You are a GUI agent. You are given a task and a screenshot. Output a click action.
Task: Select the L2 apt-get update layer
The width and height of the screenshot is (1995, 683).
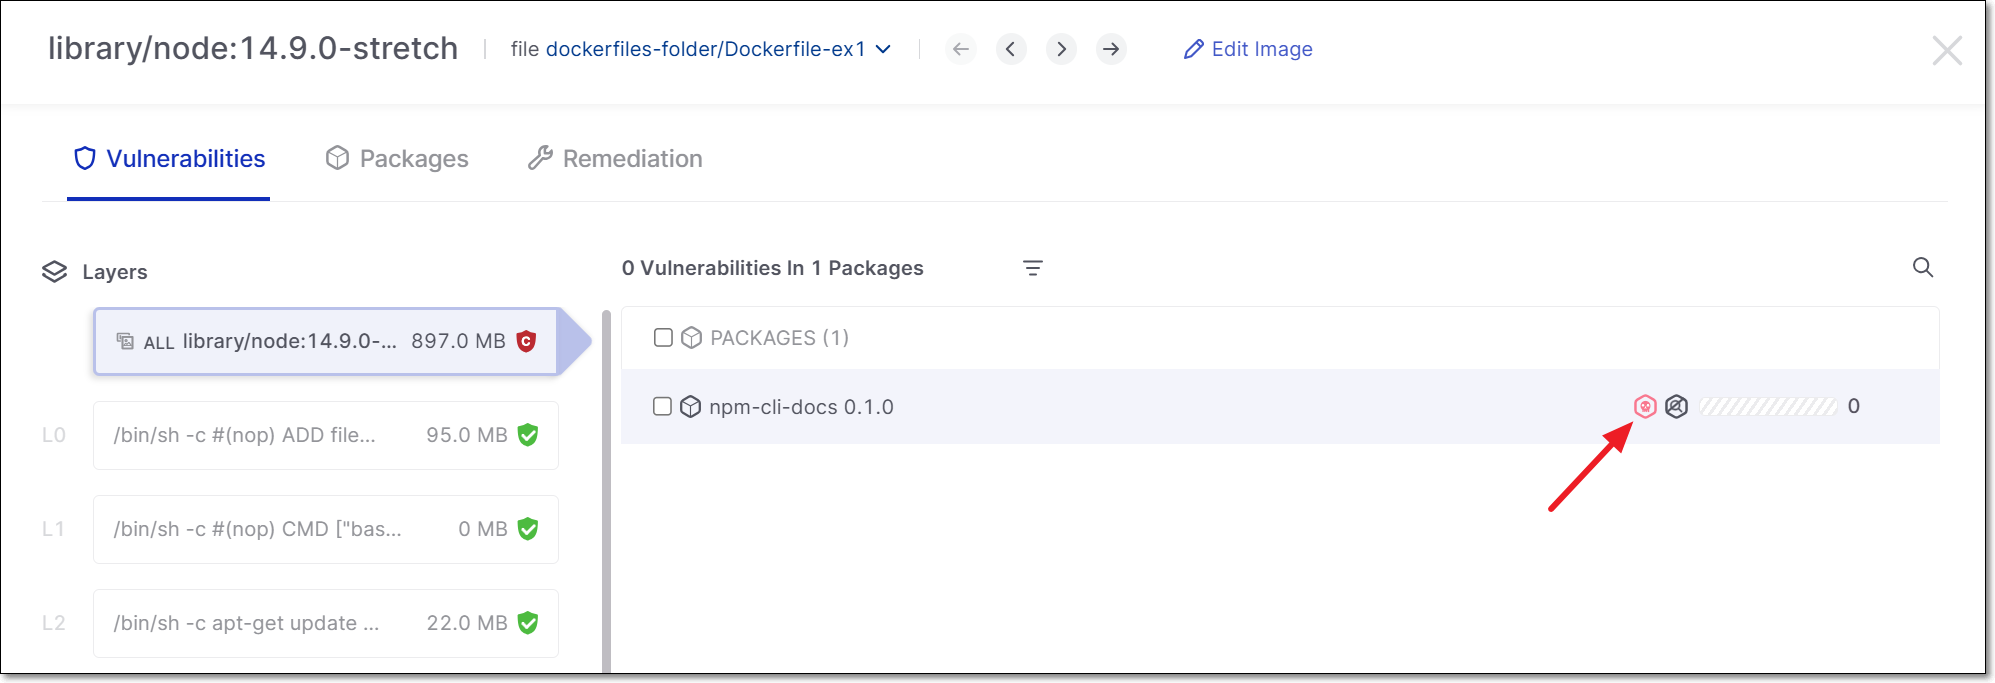pyautogui.click(x=326, y=623)
